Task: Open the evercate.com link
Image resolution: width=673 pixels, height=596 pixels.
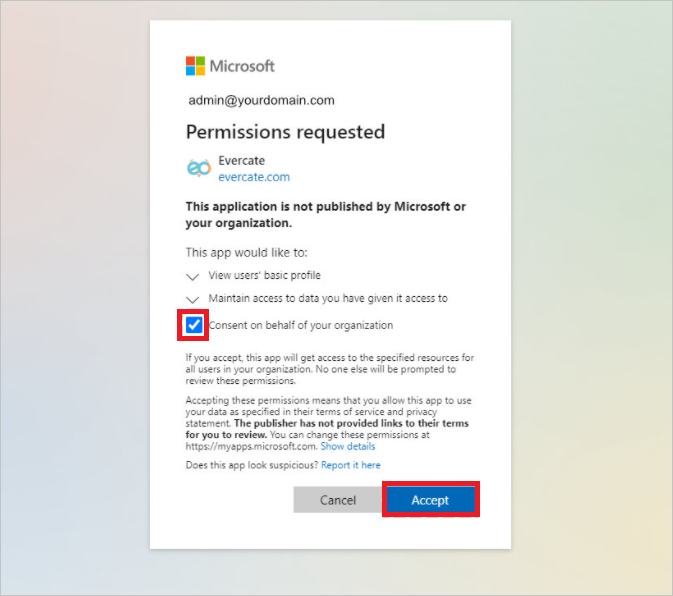Action: [254, 177]
